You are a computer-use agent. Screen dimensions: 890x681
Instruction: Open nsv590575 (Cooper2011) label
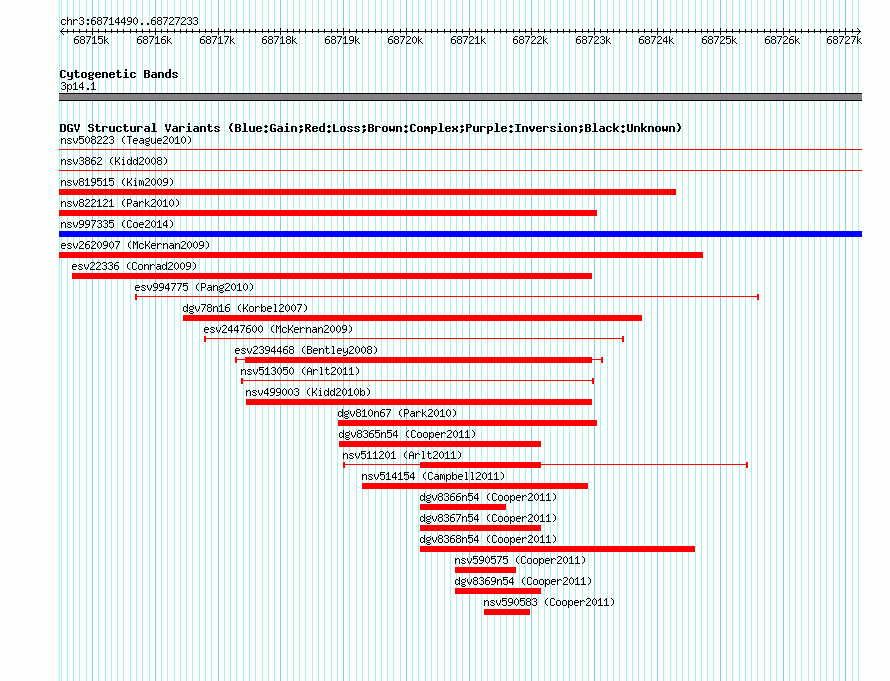point(520,560)
